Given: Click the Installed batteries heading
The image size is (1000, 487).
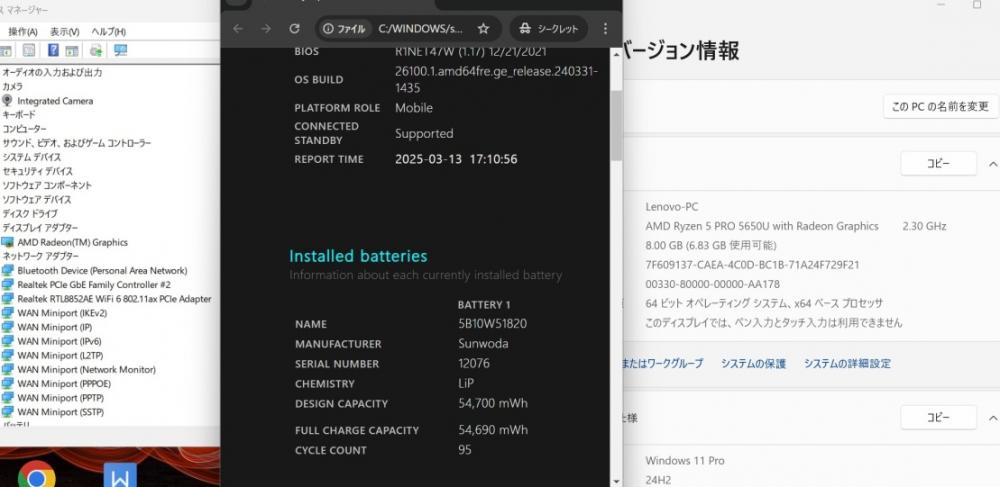Looking at the screenshot, I should [358, 256].
